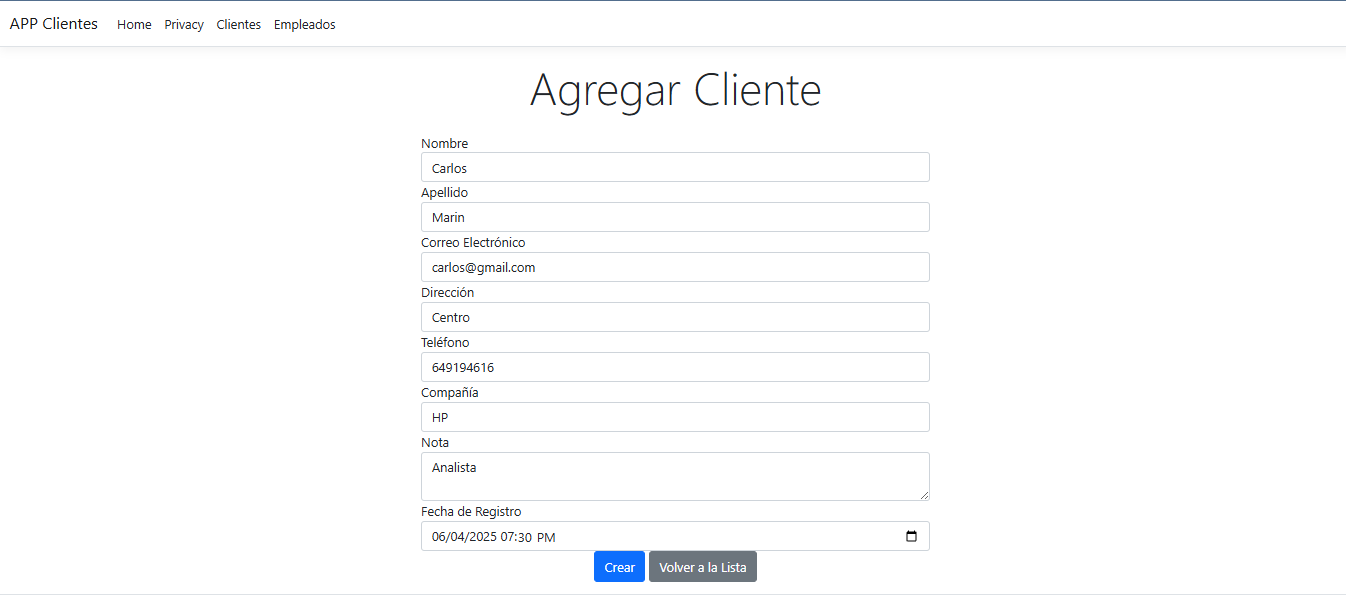Open the Privacy page
This screenshot has height=595, width=1346.
tap(184, 24)
